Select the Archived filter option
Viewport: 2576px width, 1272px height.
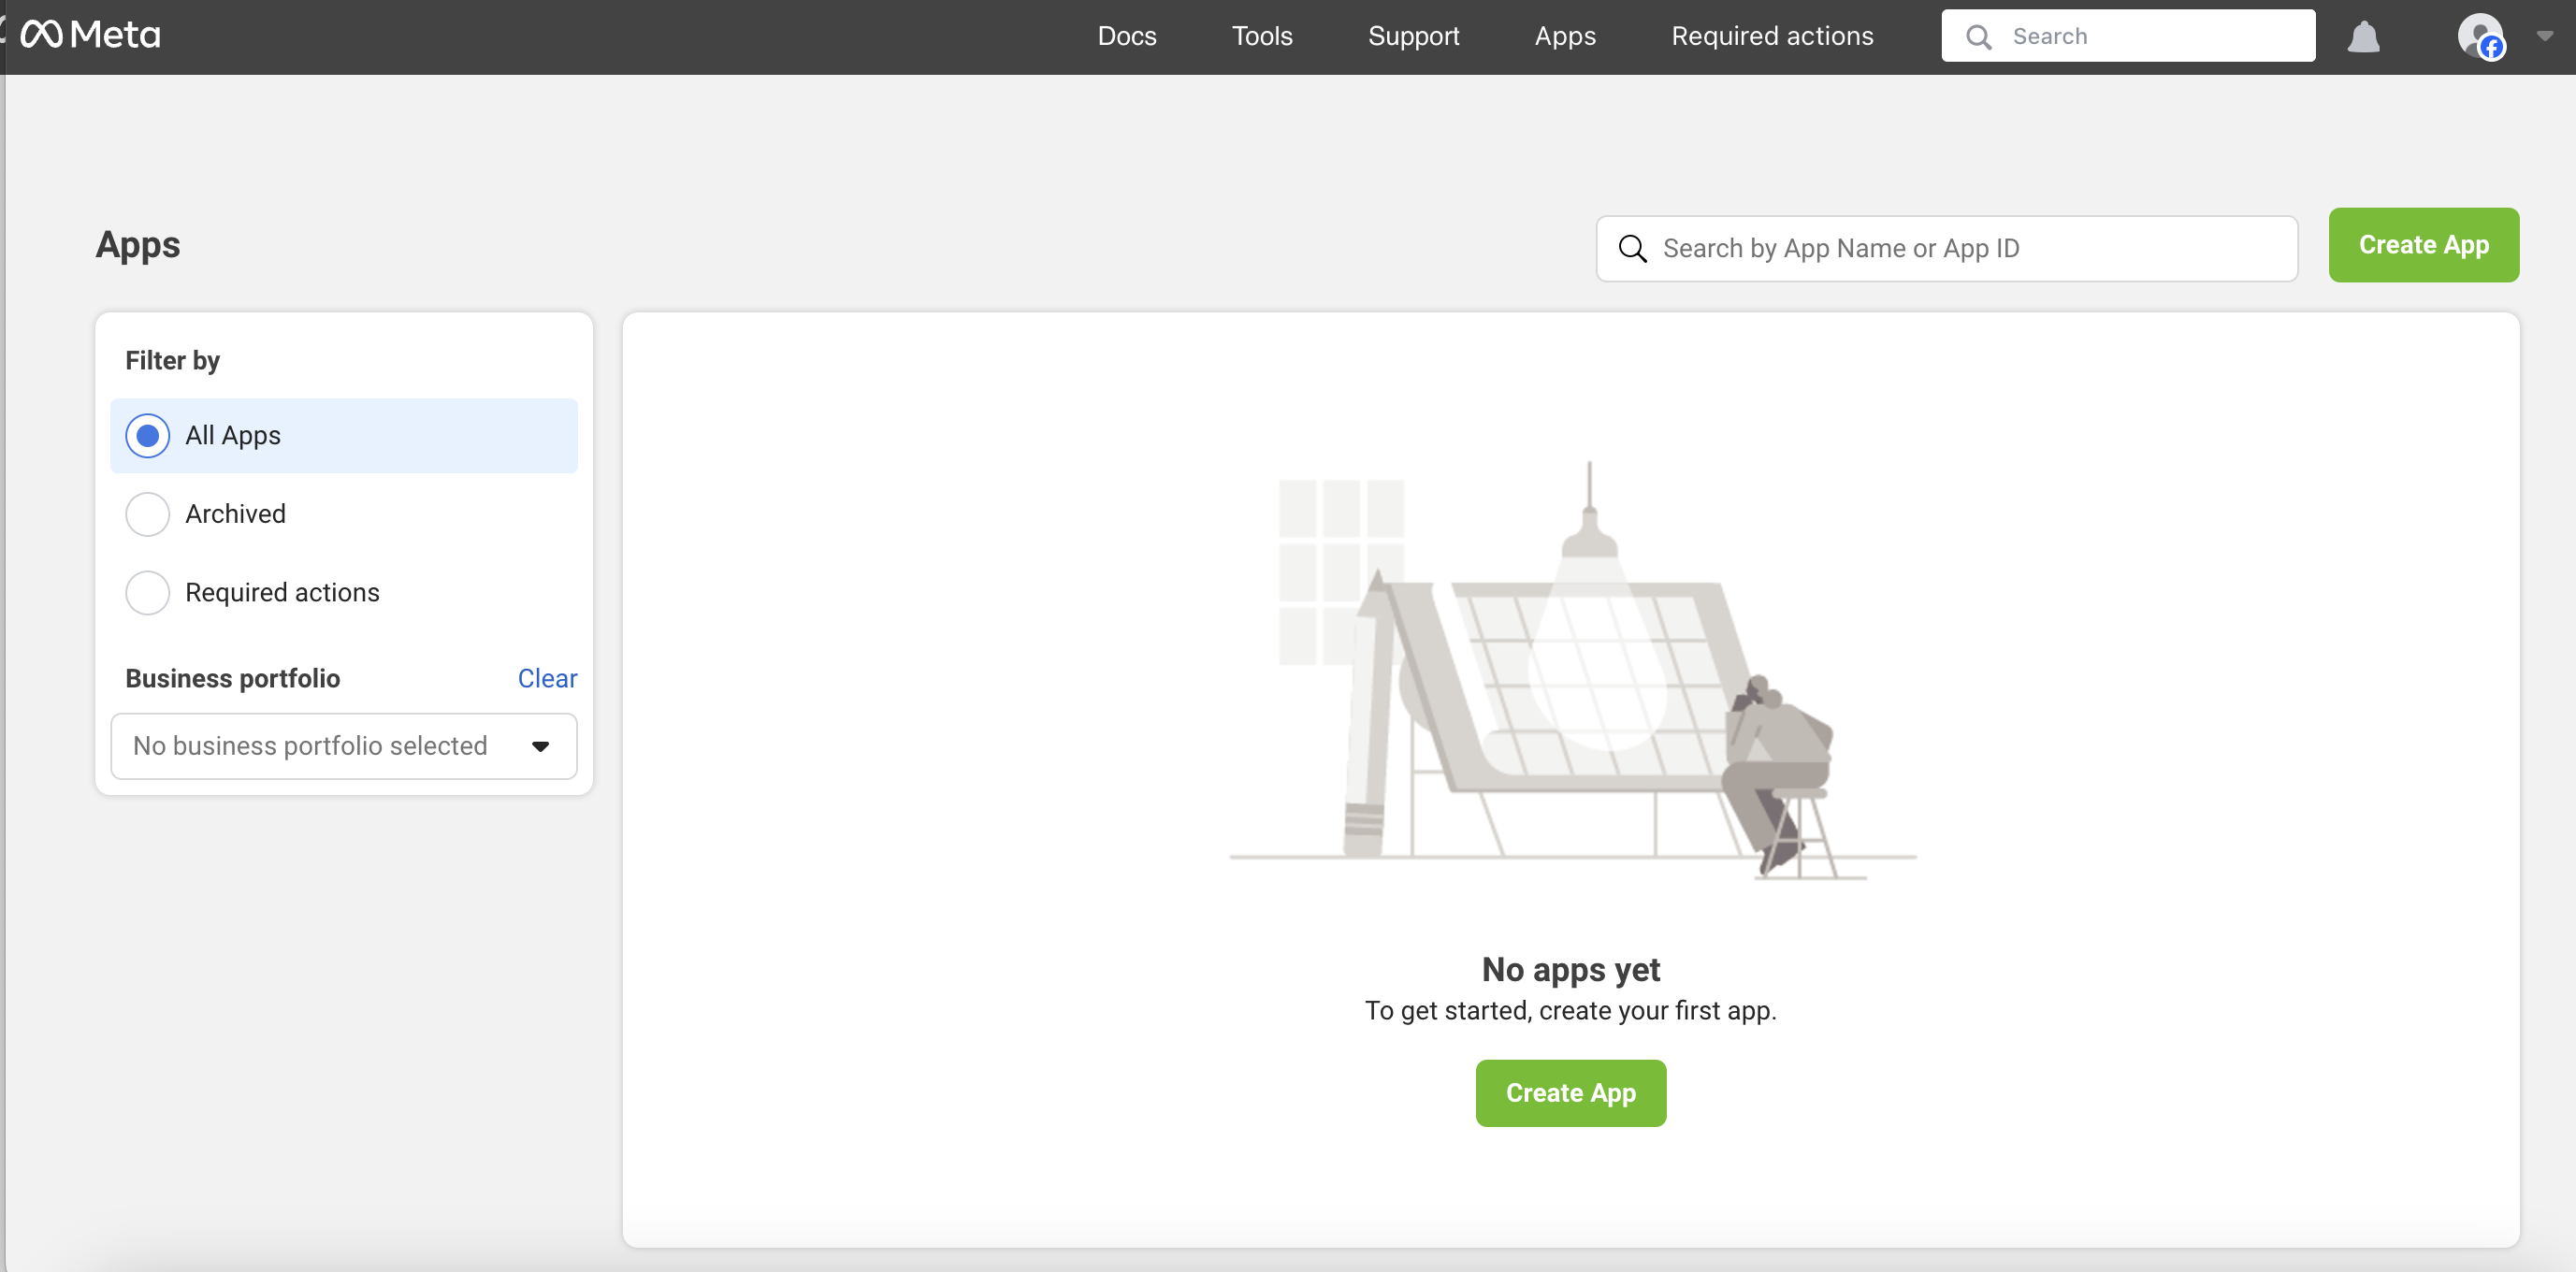[x=148, y=514]
